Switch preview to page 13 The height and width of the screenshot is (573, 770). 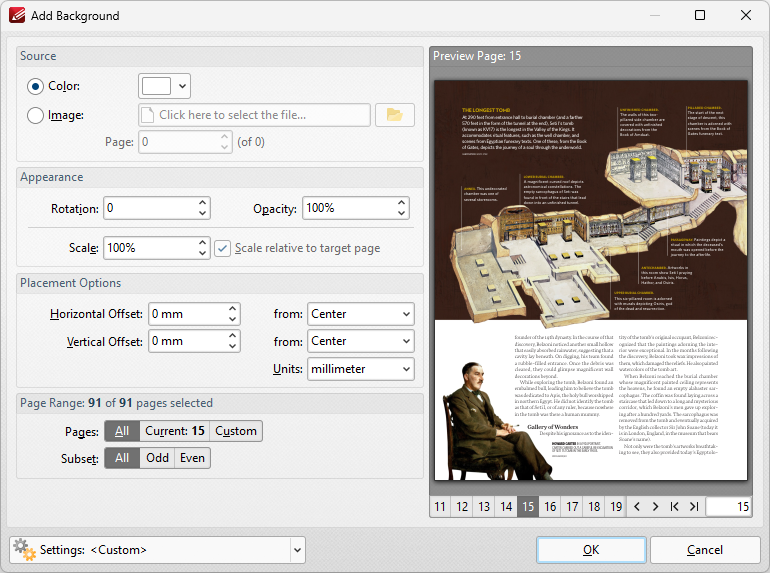[x=484, y=507]
